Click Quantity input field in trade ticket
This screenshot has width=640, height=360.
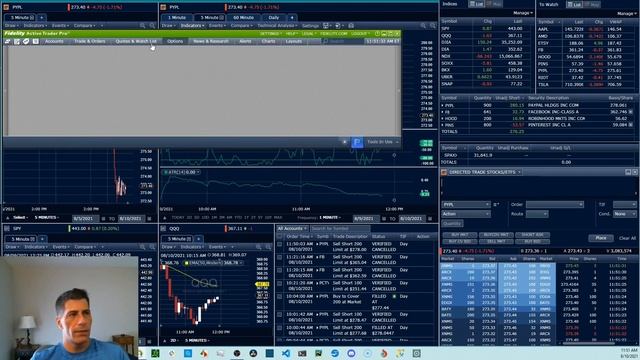click(452, 224)
